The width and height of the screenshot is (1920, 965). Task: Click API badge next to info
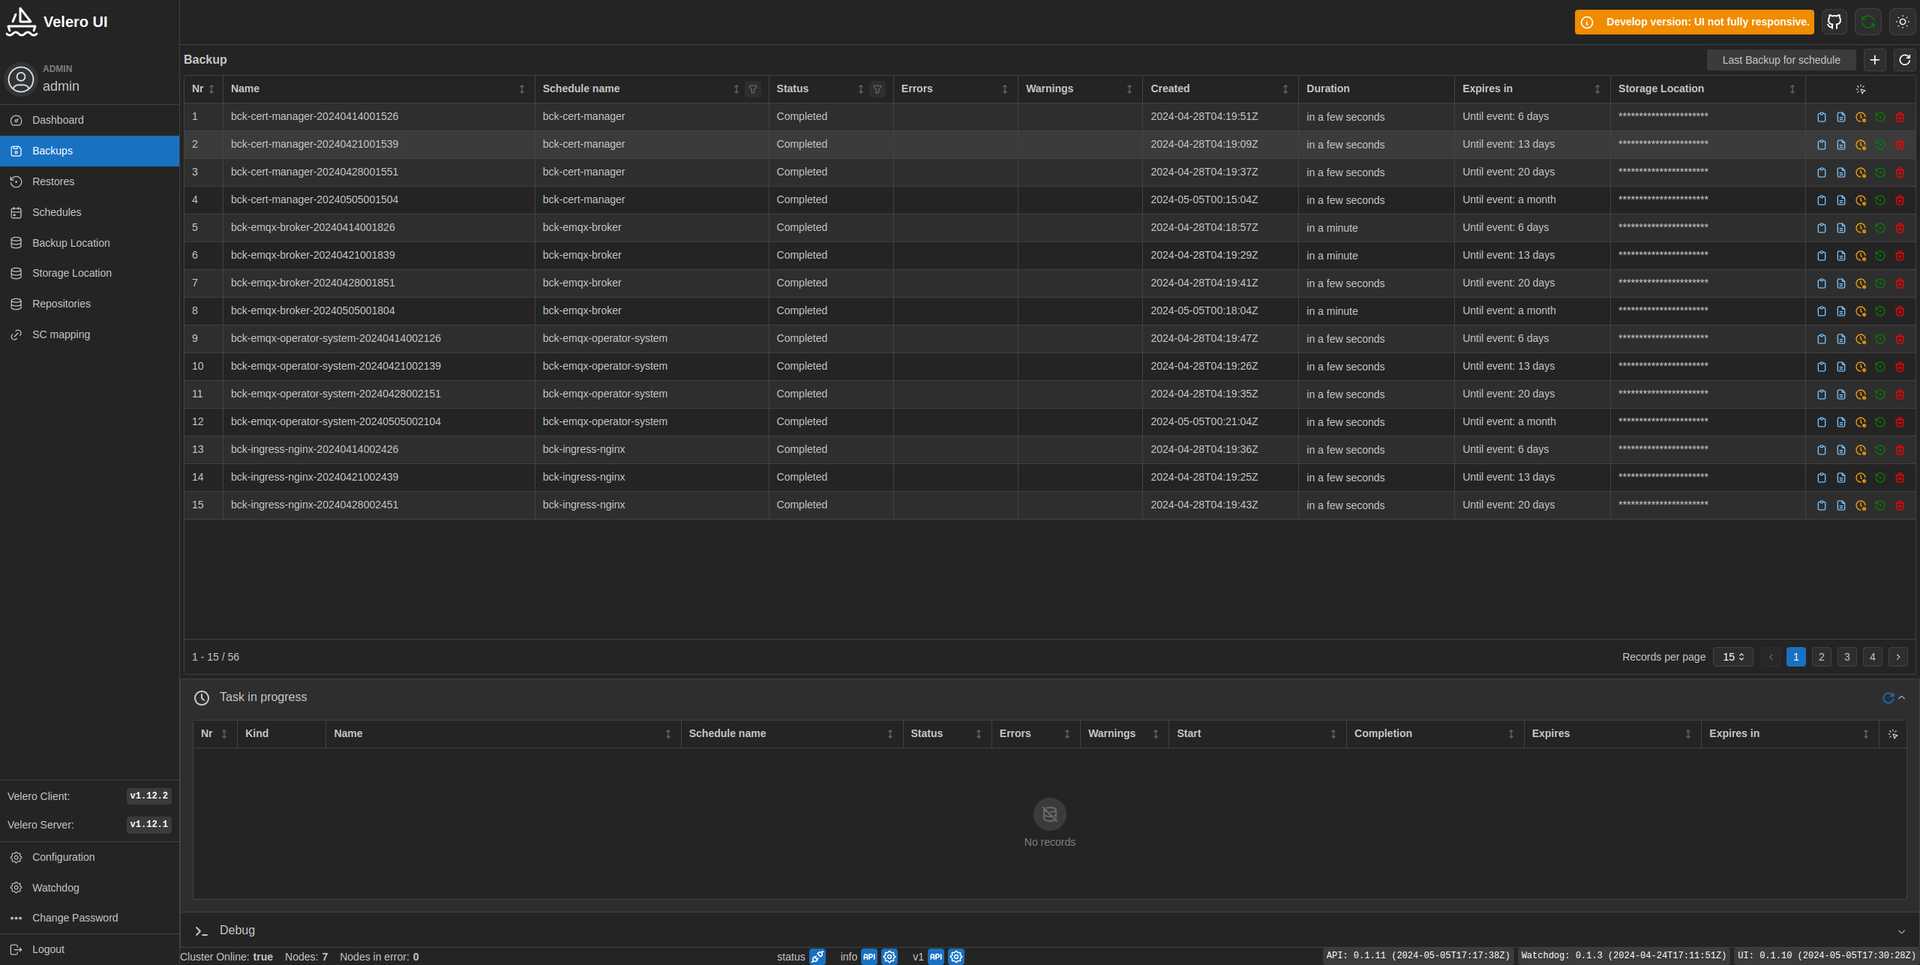(x=869, y=957)
